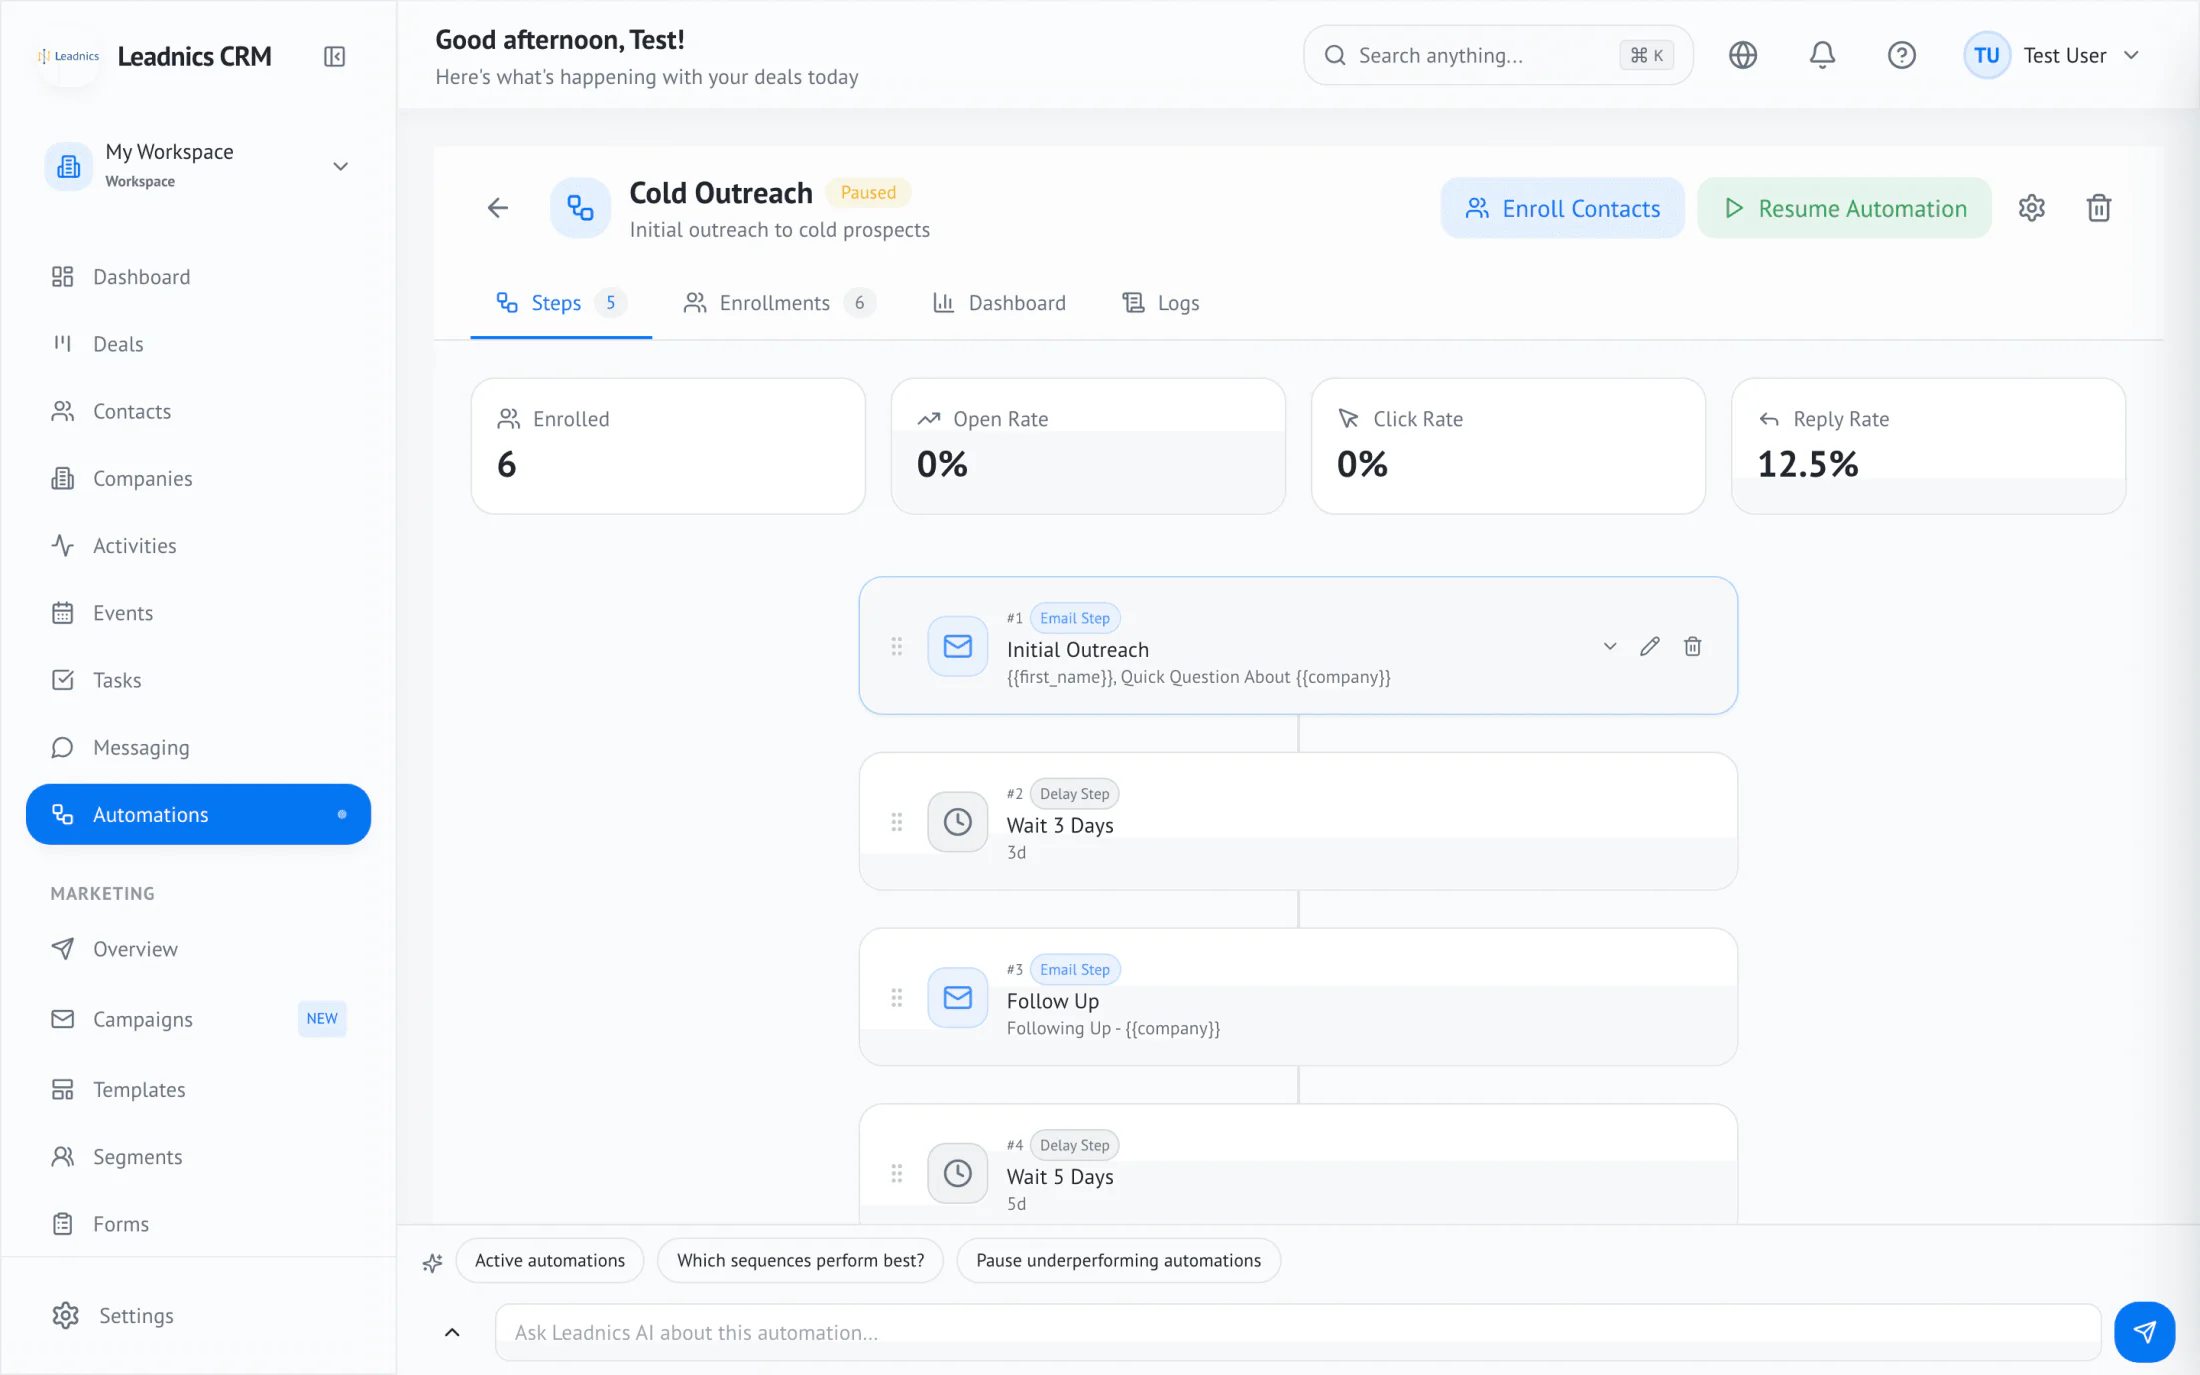Open the help question mark icon

pyautogui.click(x=1901, y=55)
